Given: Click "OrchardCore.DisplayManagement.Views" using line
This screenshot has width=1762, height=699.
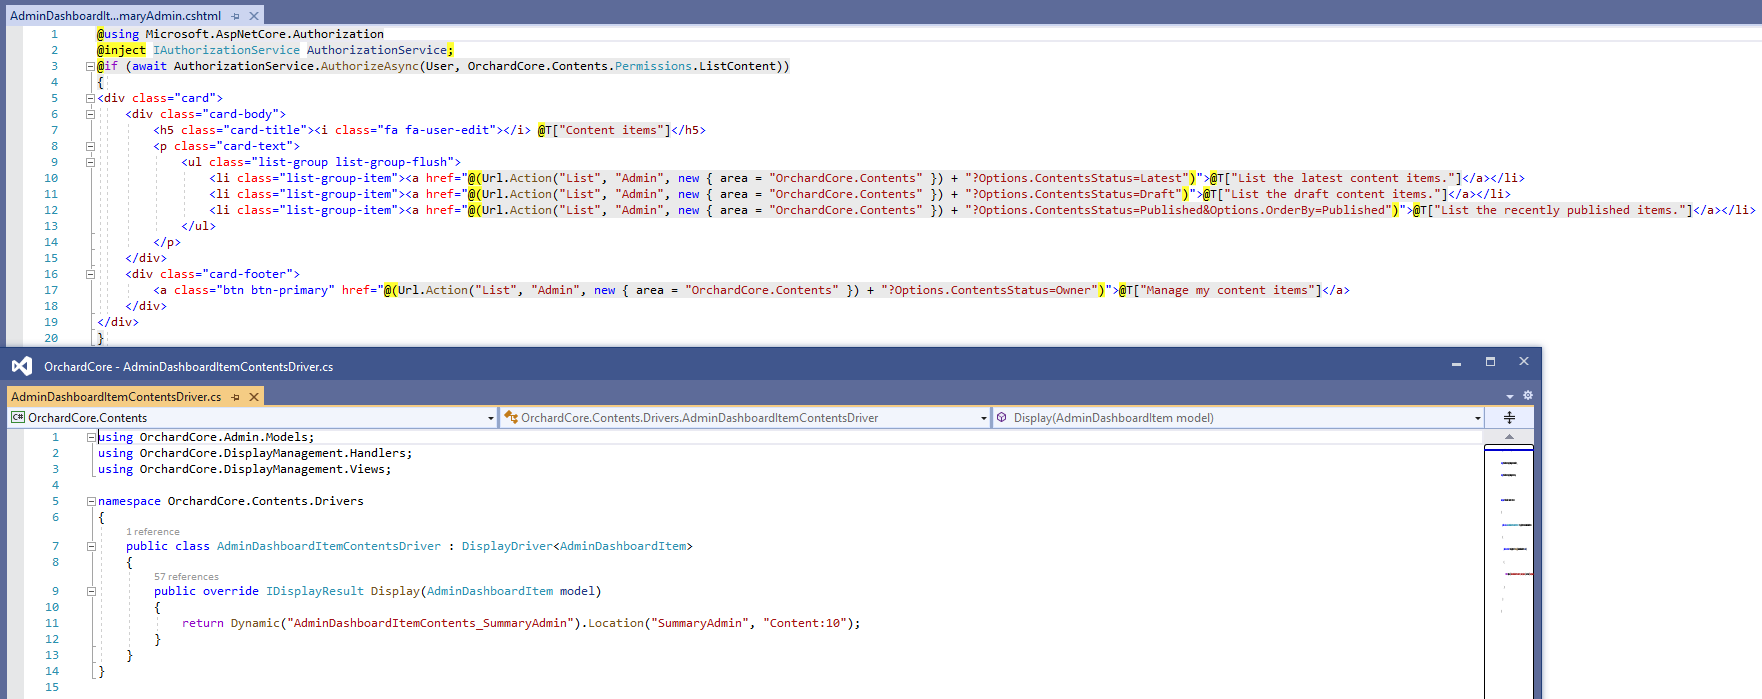Looking at the screenshot, I should 262,469.
